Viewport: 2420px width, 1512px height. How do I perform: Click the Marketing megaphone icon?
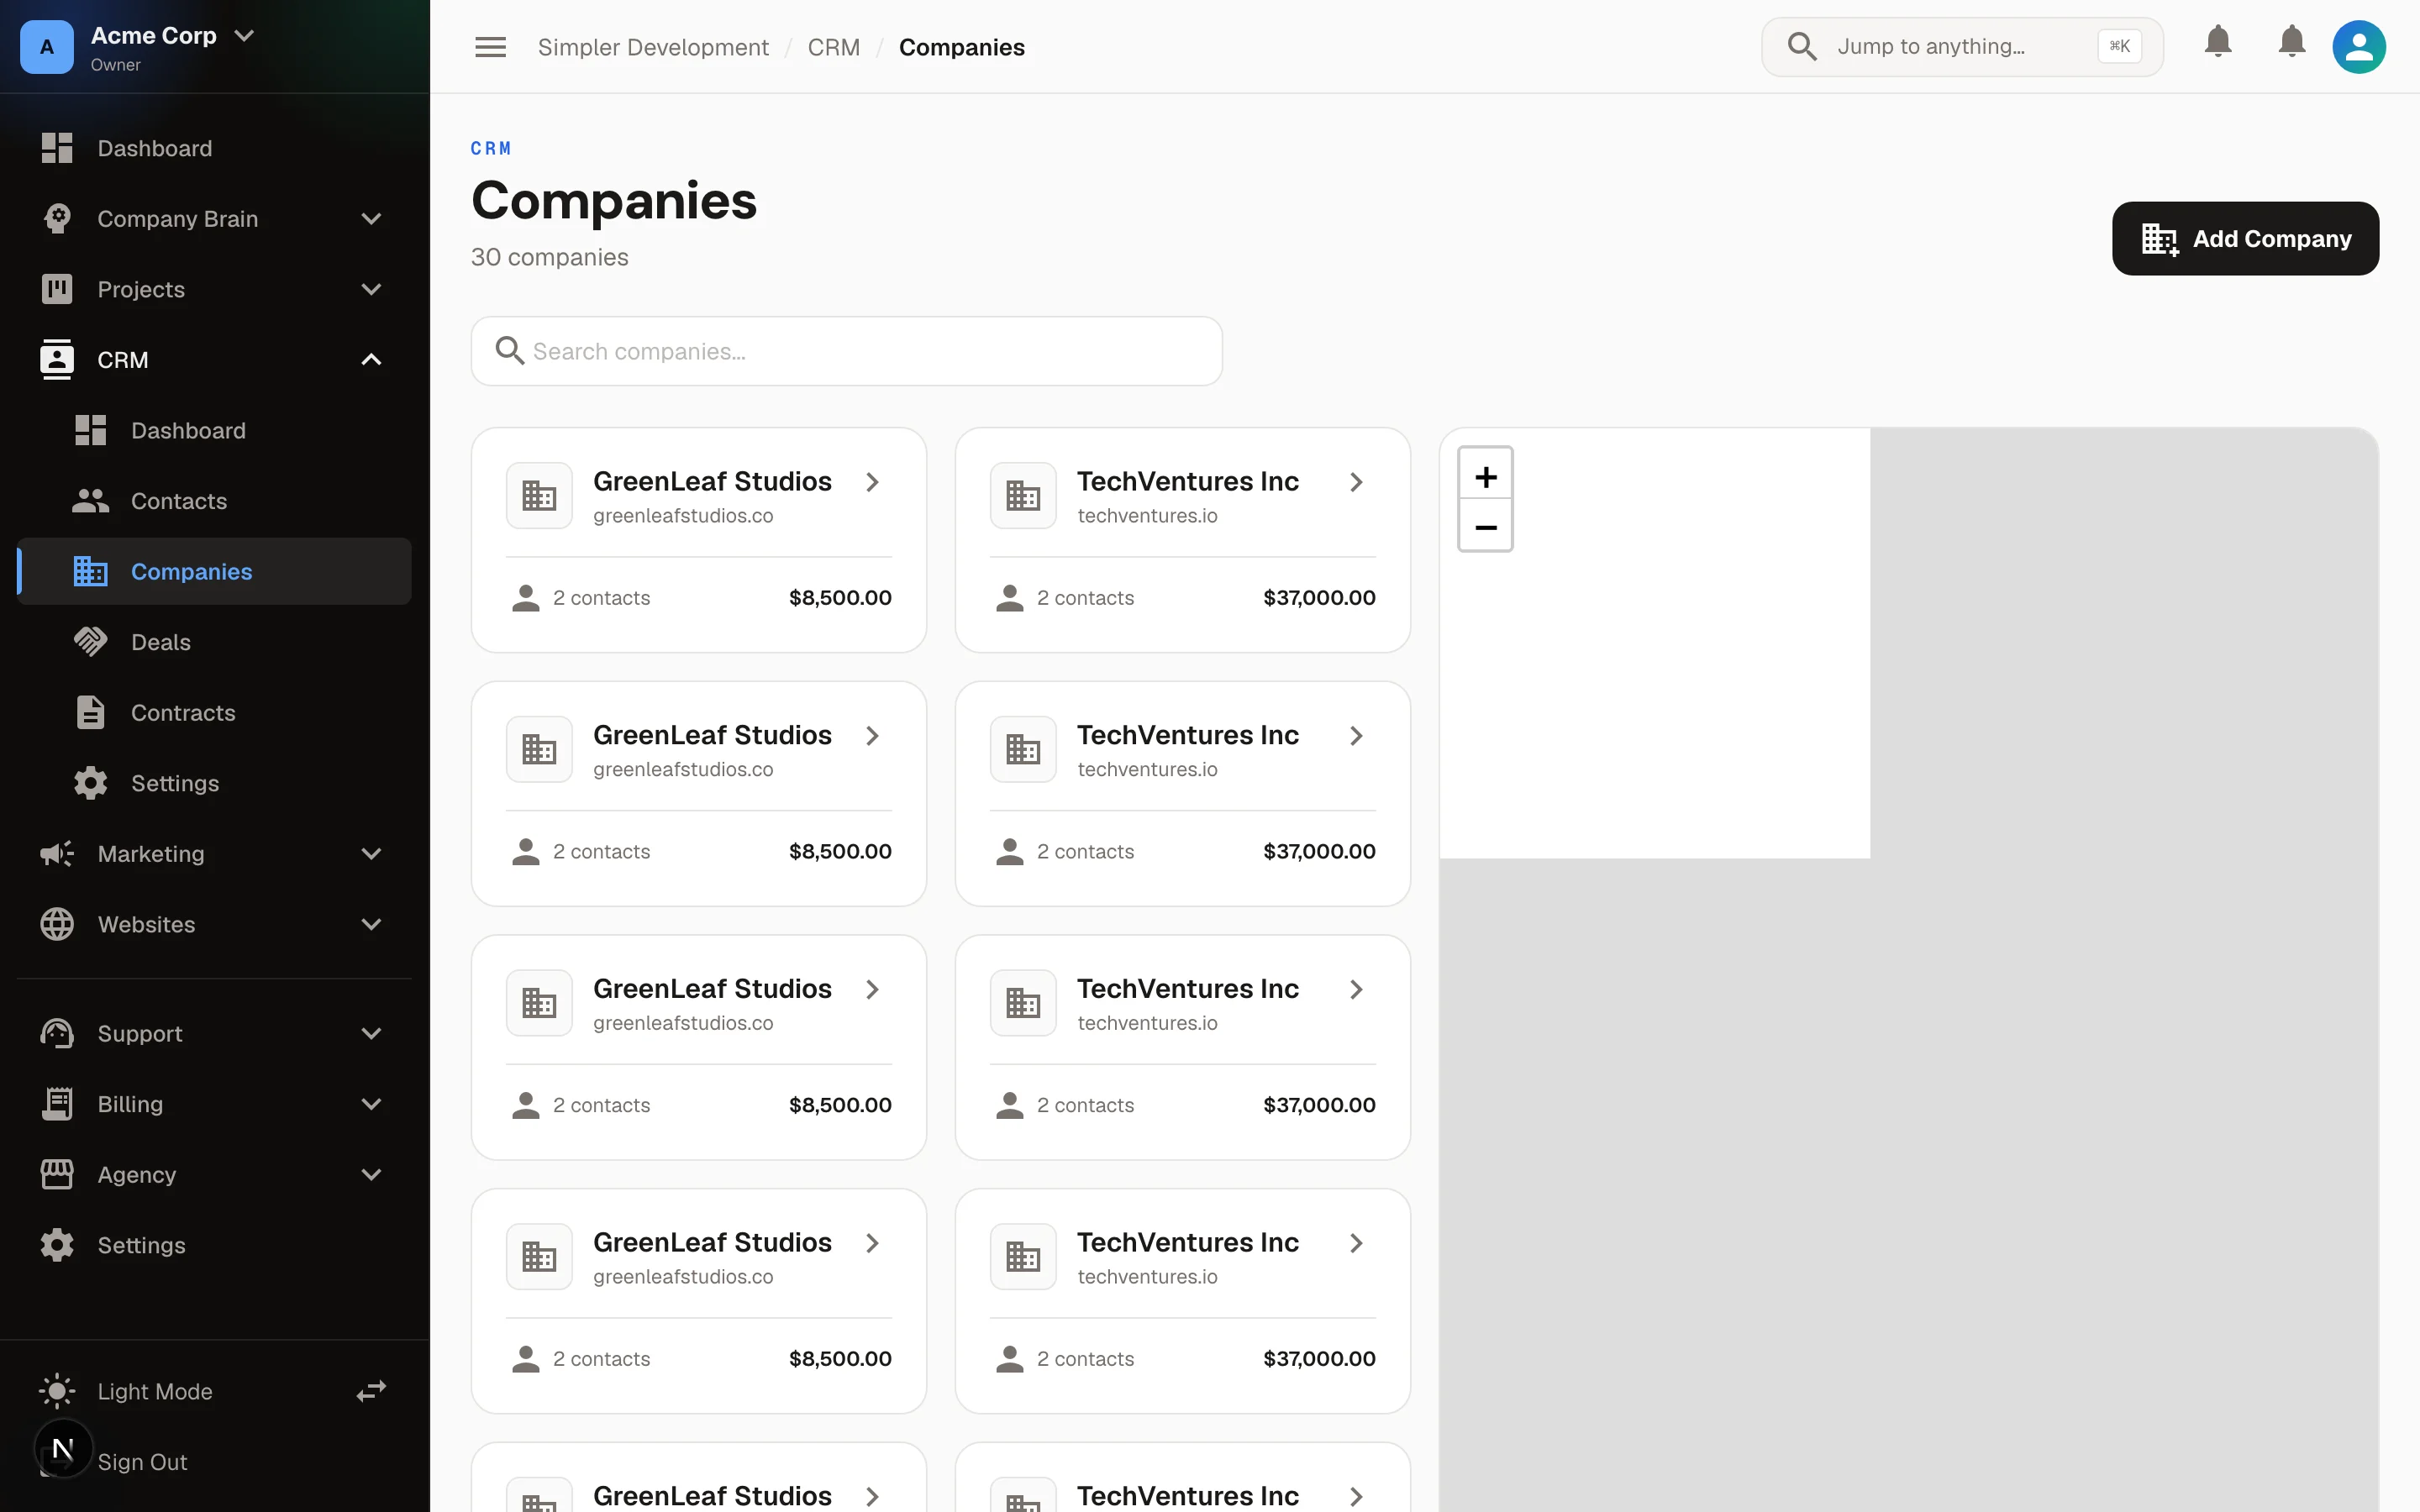[x=57, y=854]
